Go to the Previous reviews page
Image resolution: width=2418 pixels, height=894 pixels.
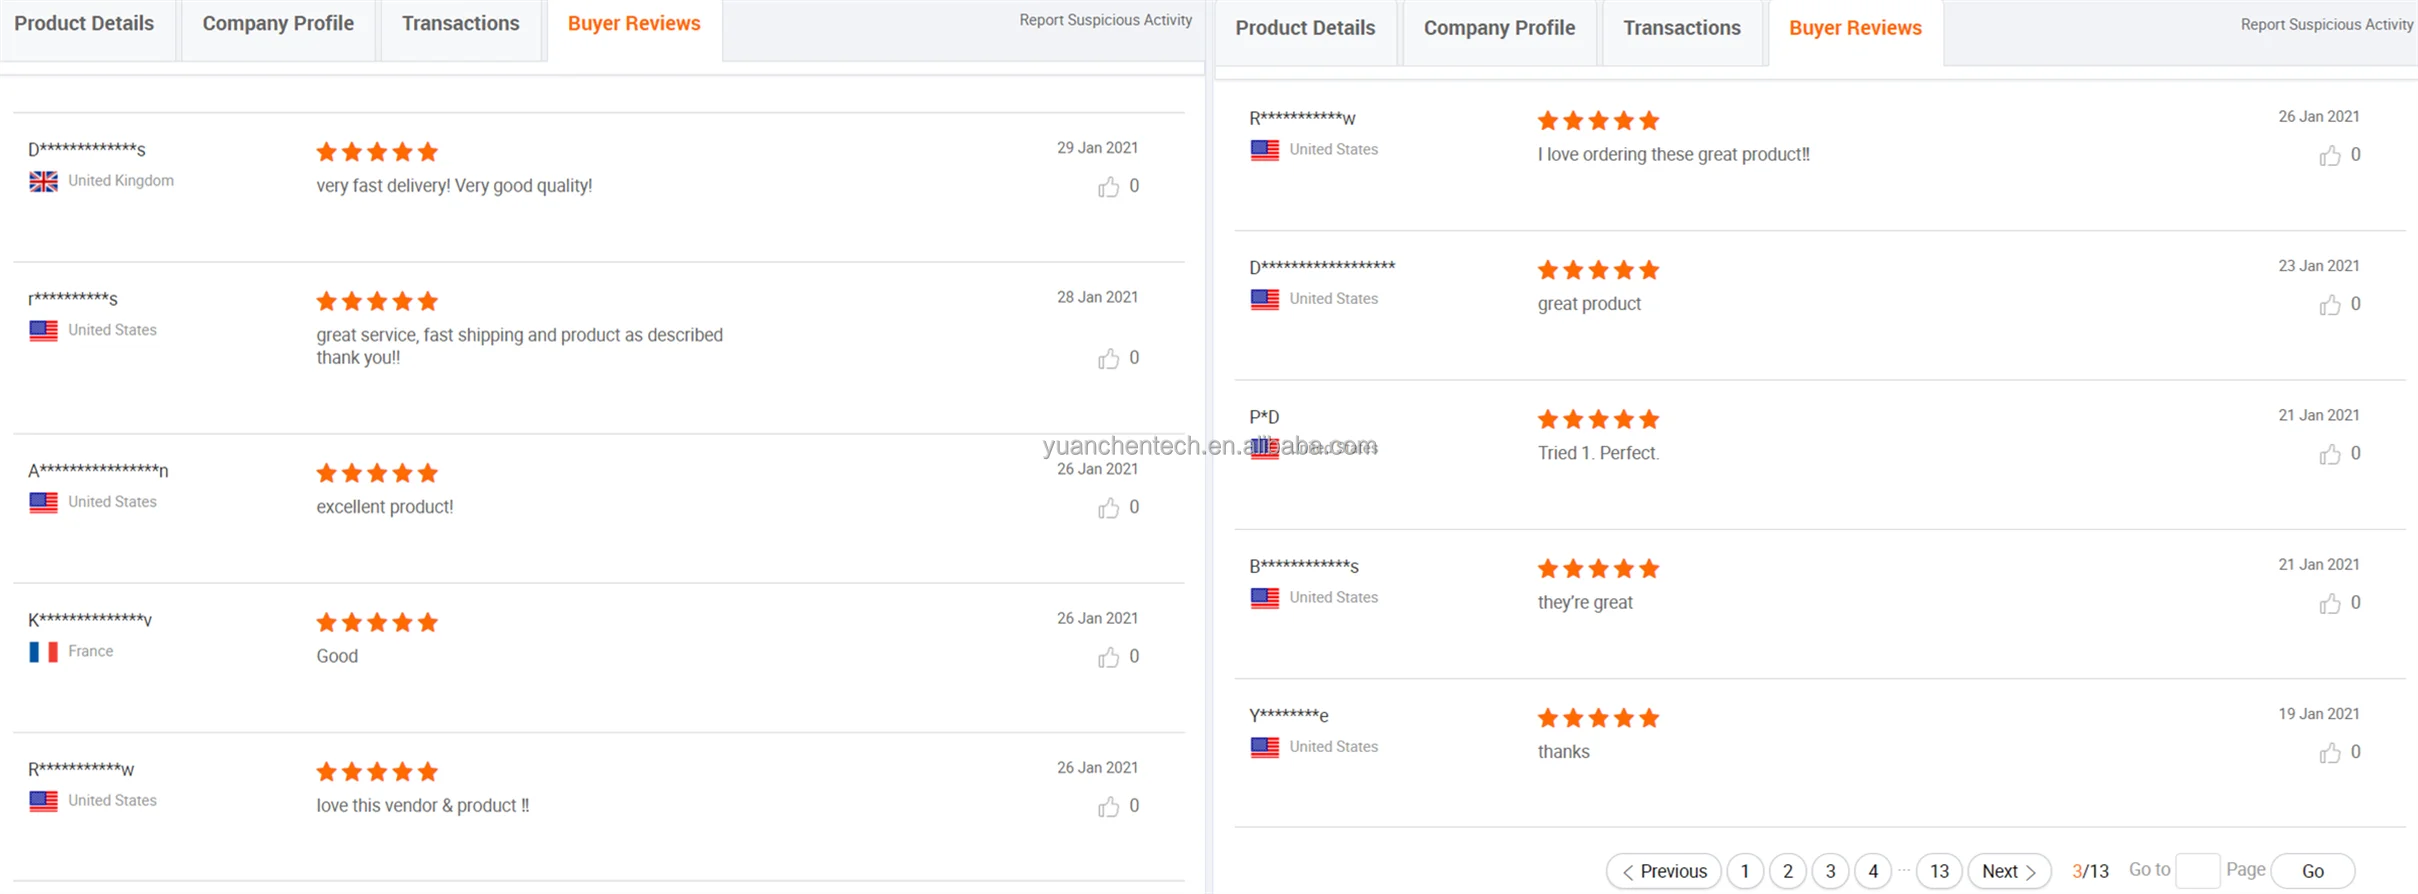coord(1664,871)
